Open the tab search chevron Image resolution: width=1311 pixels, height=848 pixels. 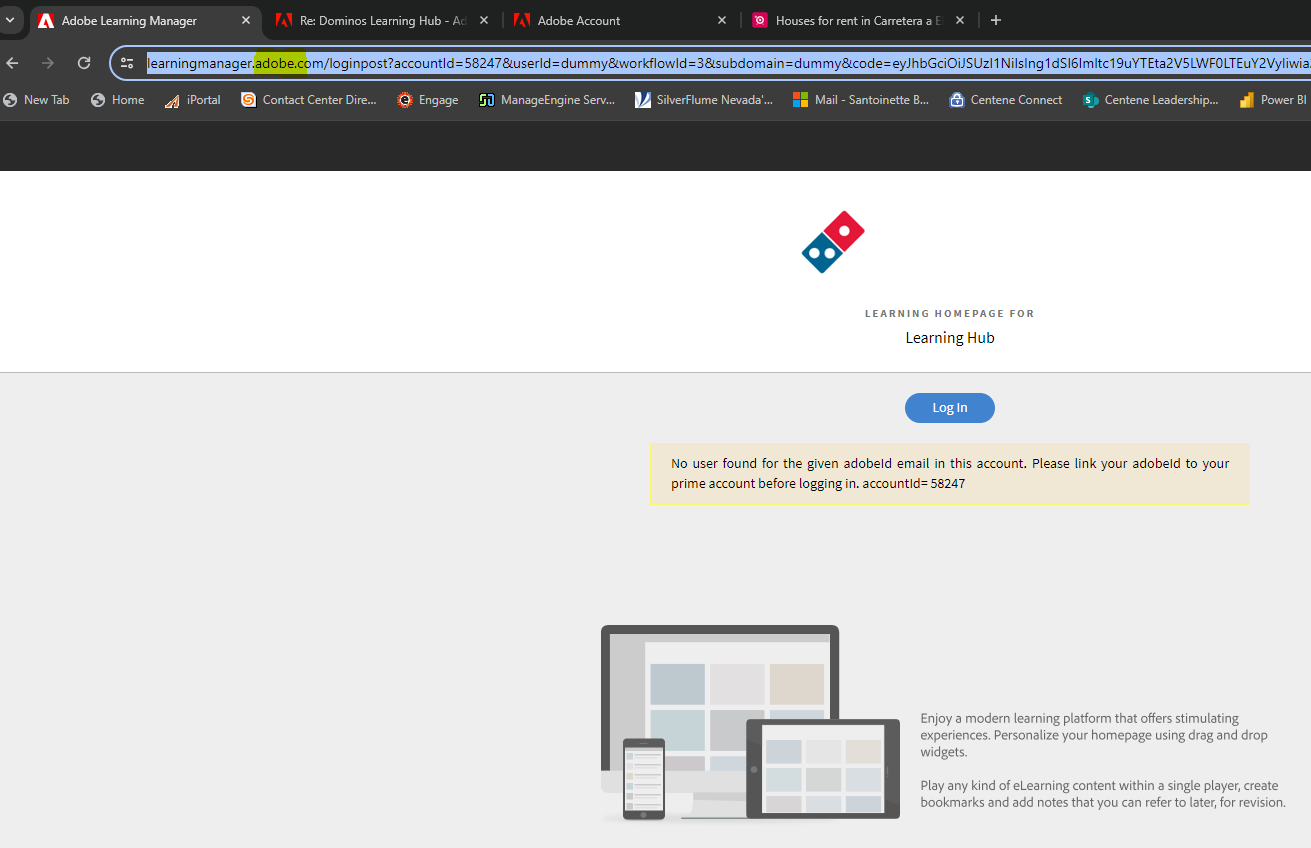pyautogui.click(x=10, y=20)
